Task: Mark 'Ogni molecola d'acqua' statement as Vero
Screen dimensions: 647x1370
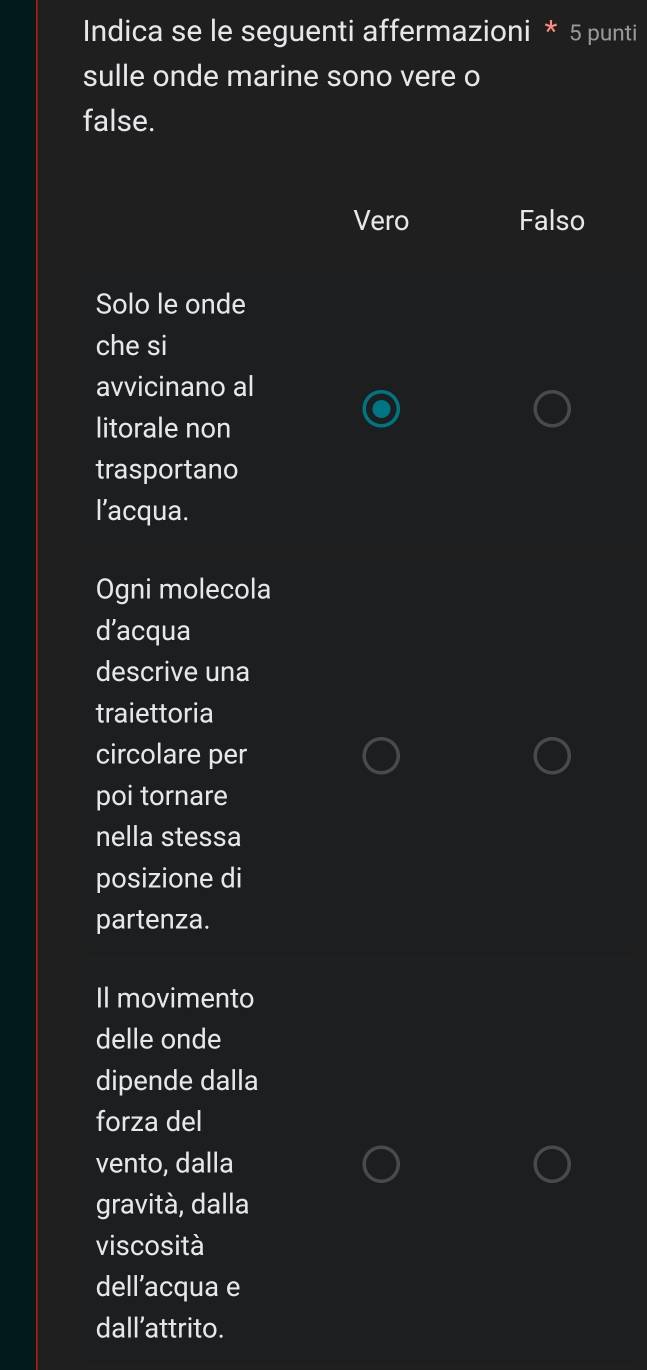Action: (381, 756)
